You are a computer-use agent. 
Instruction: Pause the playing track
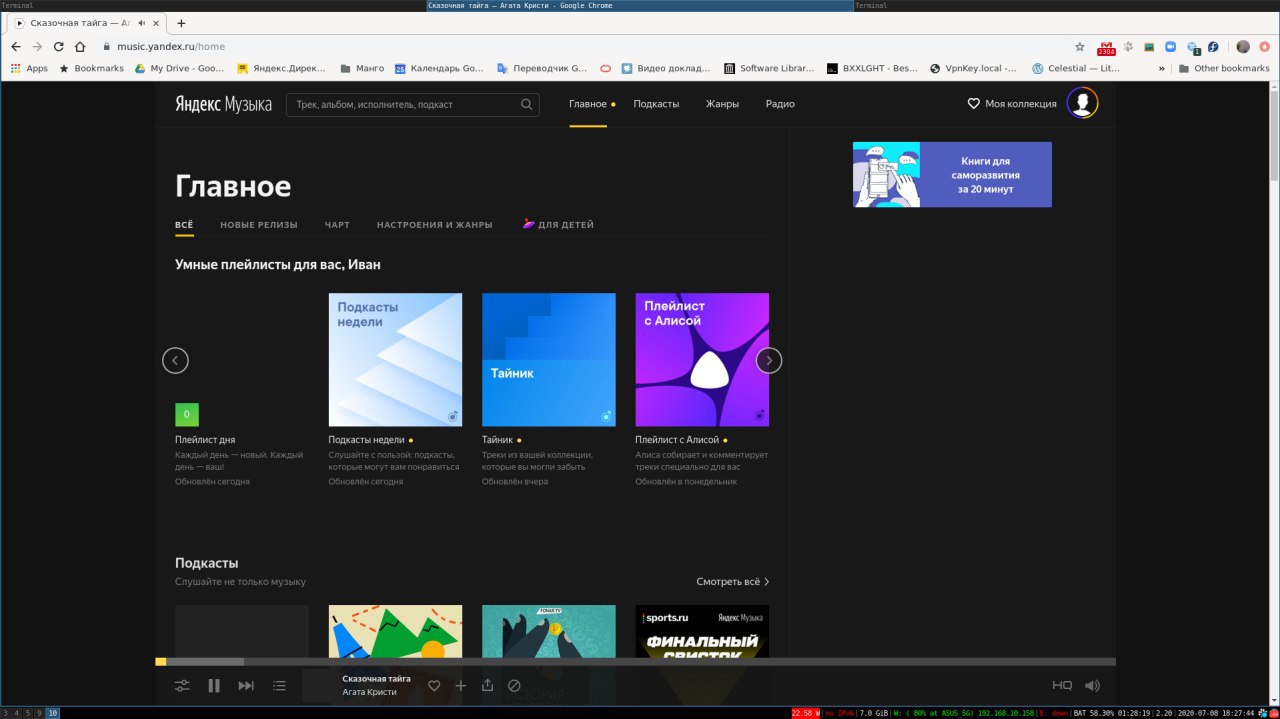click(x=214, y=686)
